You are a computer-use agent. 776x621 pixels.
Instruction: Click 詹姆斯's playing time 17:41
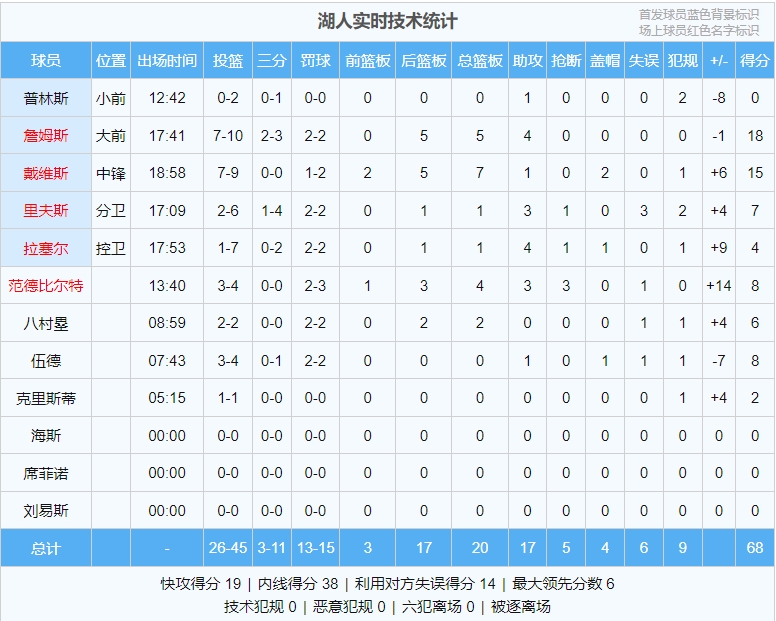167,136
